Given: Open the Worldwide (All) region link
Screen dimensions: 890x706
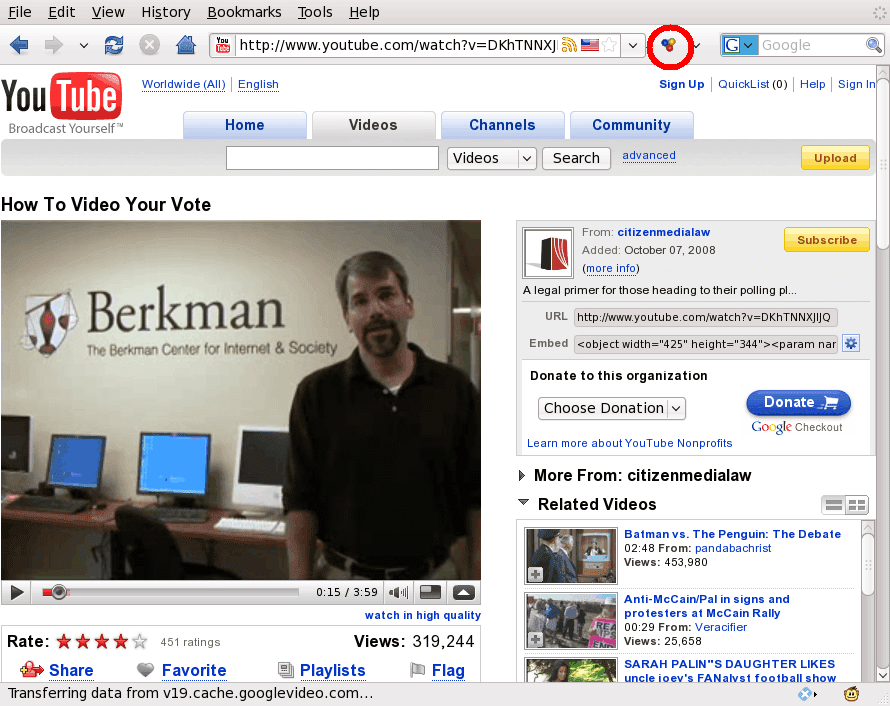Looking at the screenshot, I should (x=183, y=84).
